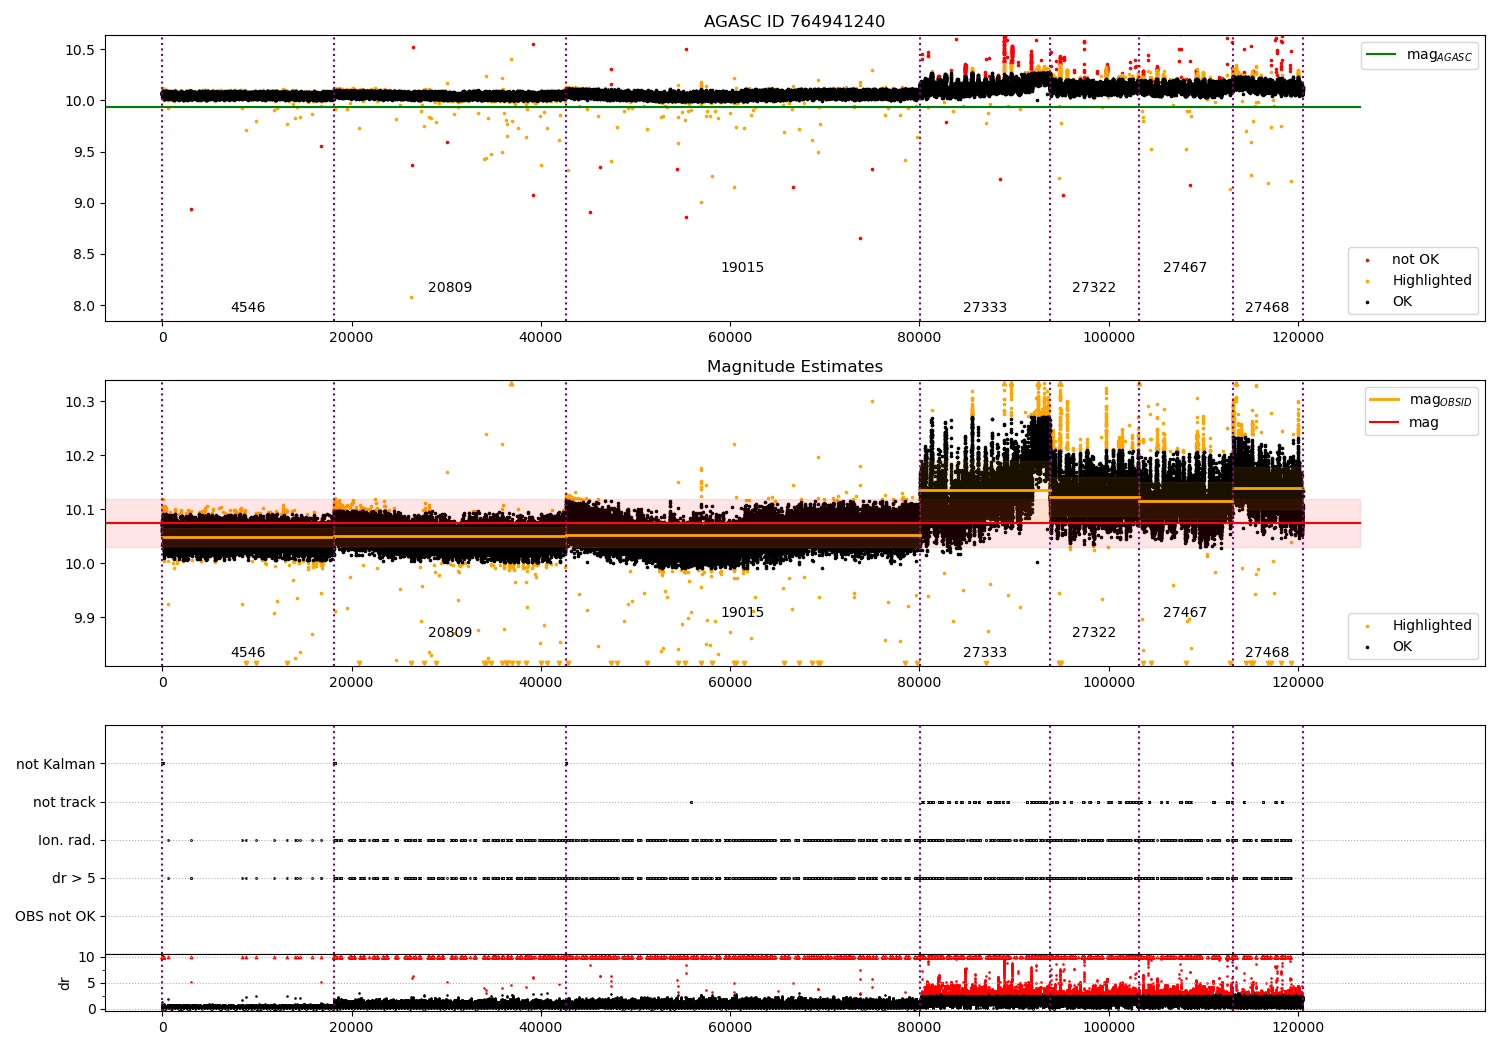Click the 8.0 y-axis tick of top plot
Viewport: 1500px width, 1050px height.
[x=83, y=306]
